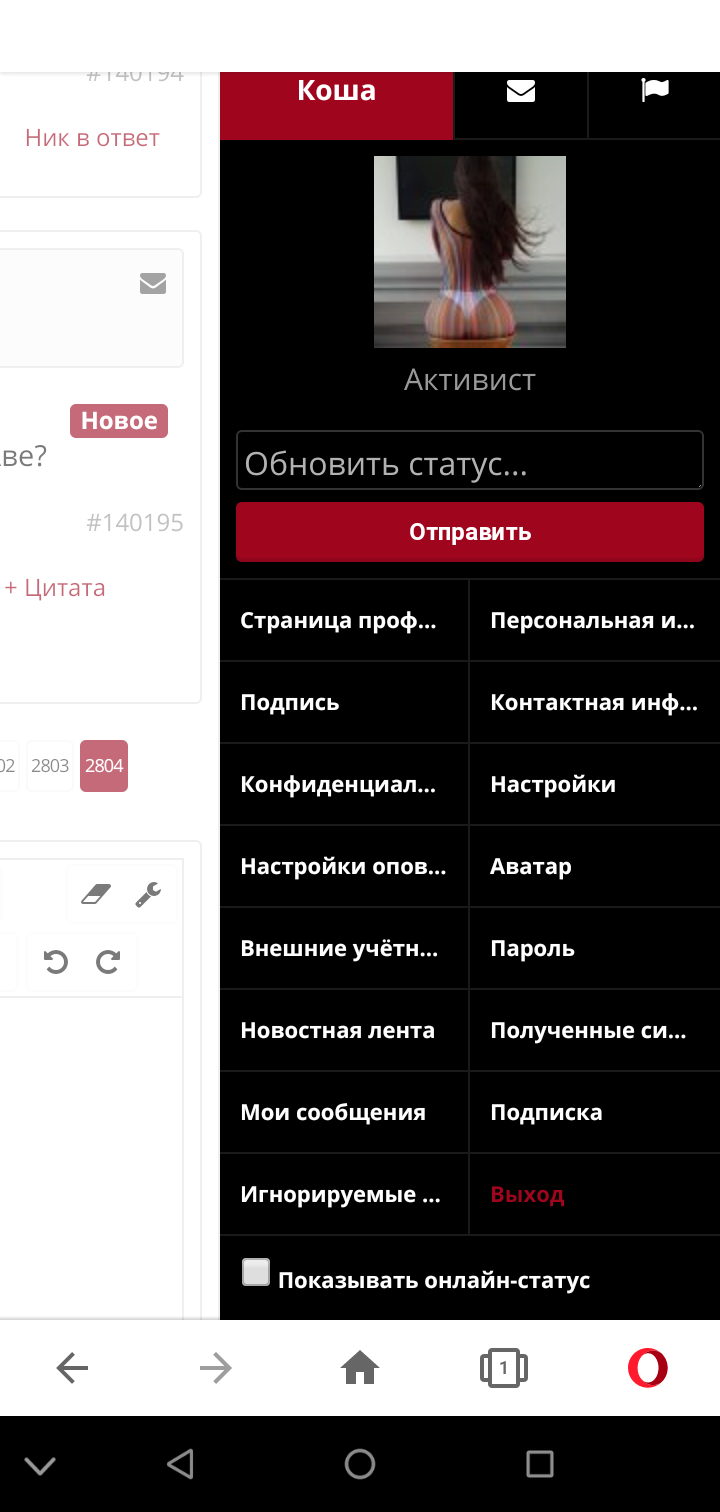Open the Новостная лента menu item
This screenshot has width=720, height=1512.
pyautogui.click(x=344, y=1030)
